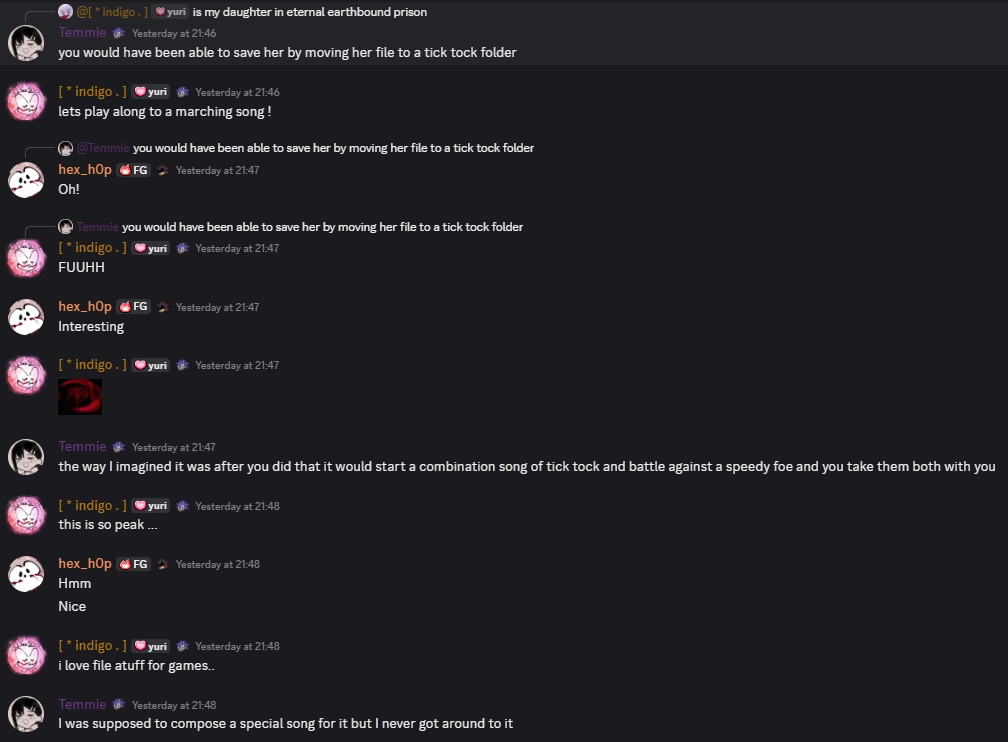Select Temmie's avatar beside the "the way I imagined it" message
Image resolution: width=1008 pixels, height=742 pixels.
[26, 456]
